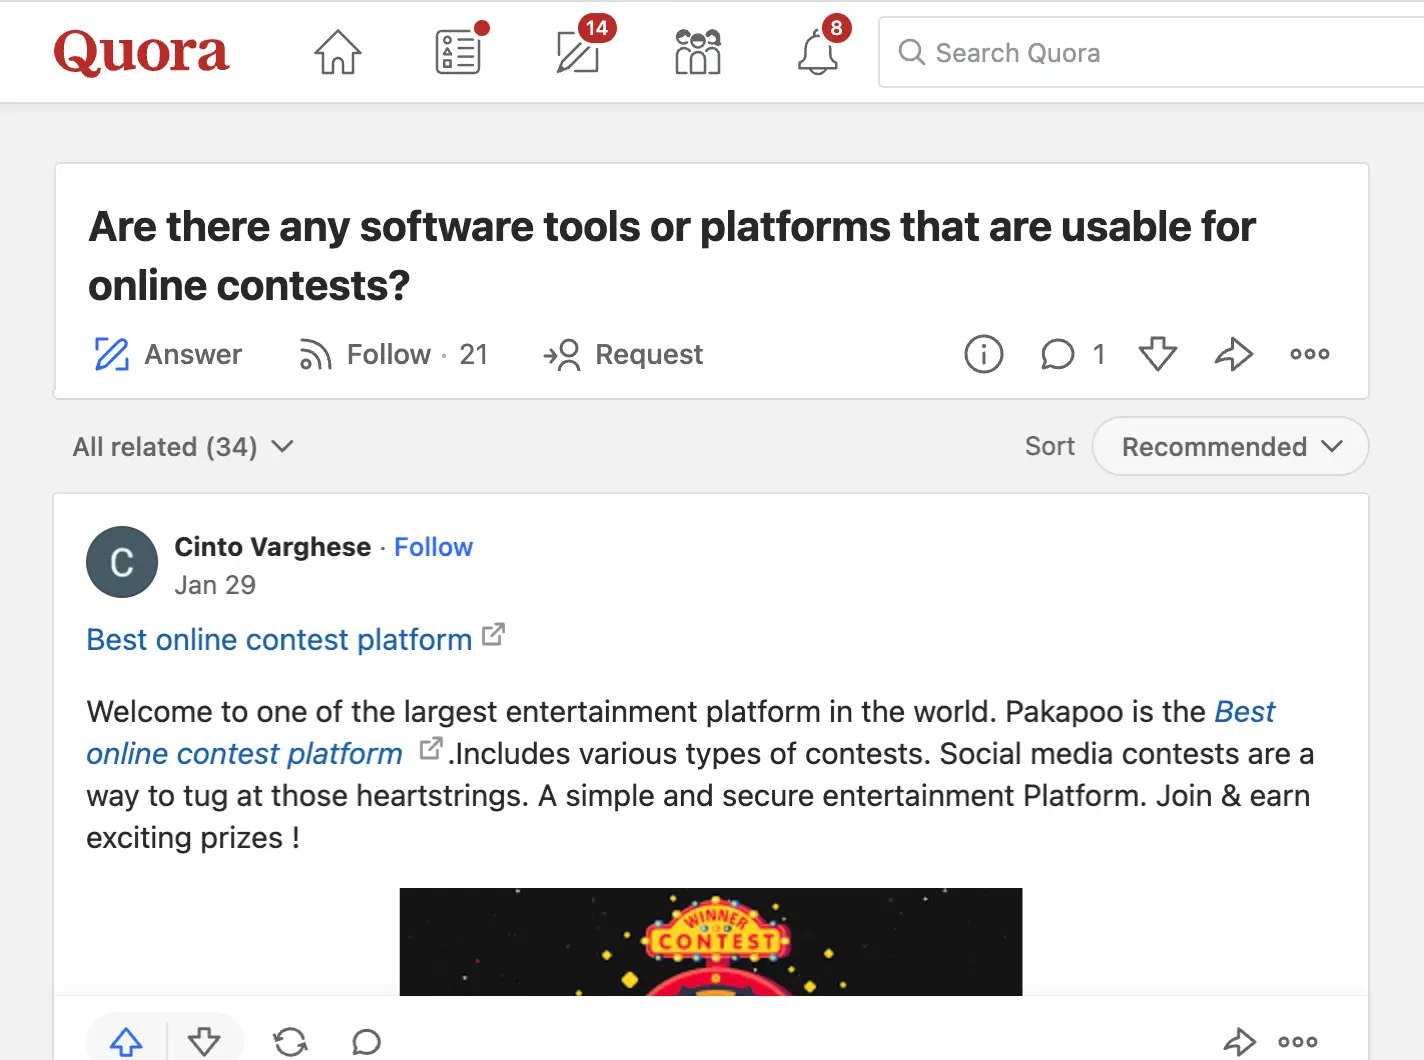Go to Quora home feed icon

click(x=338, y=53)
